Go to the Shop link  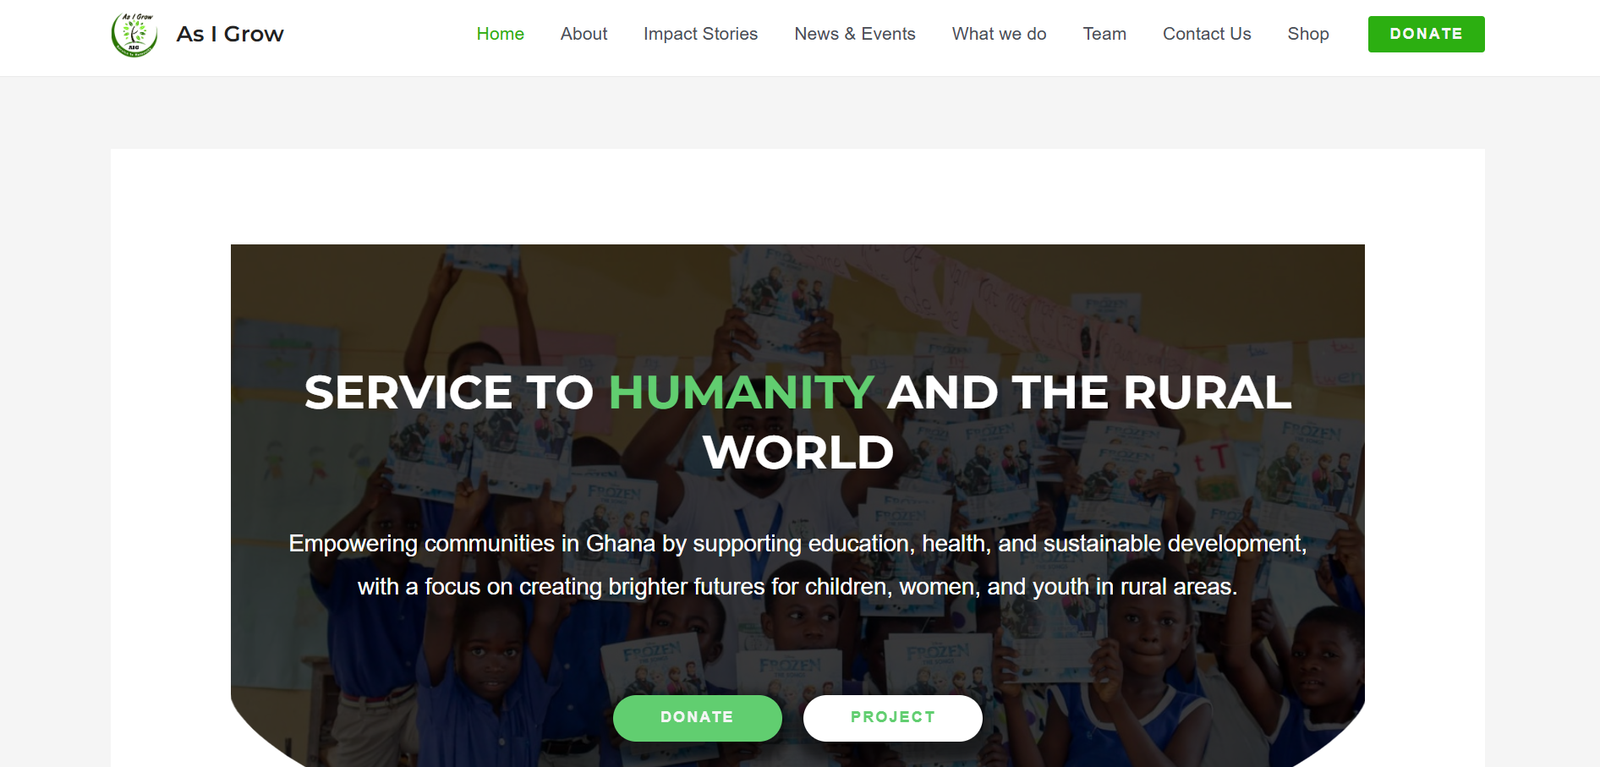click(x=1308, y=34)
